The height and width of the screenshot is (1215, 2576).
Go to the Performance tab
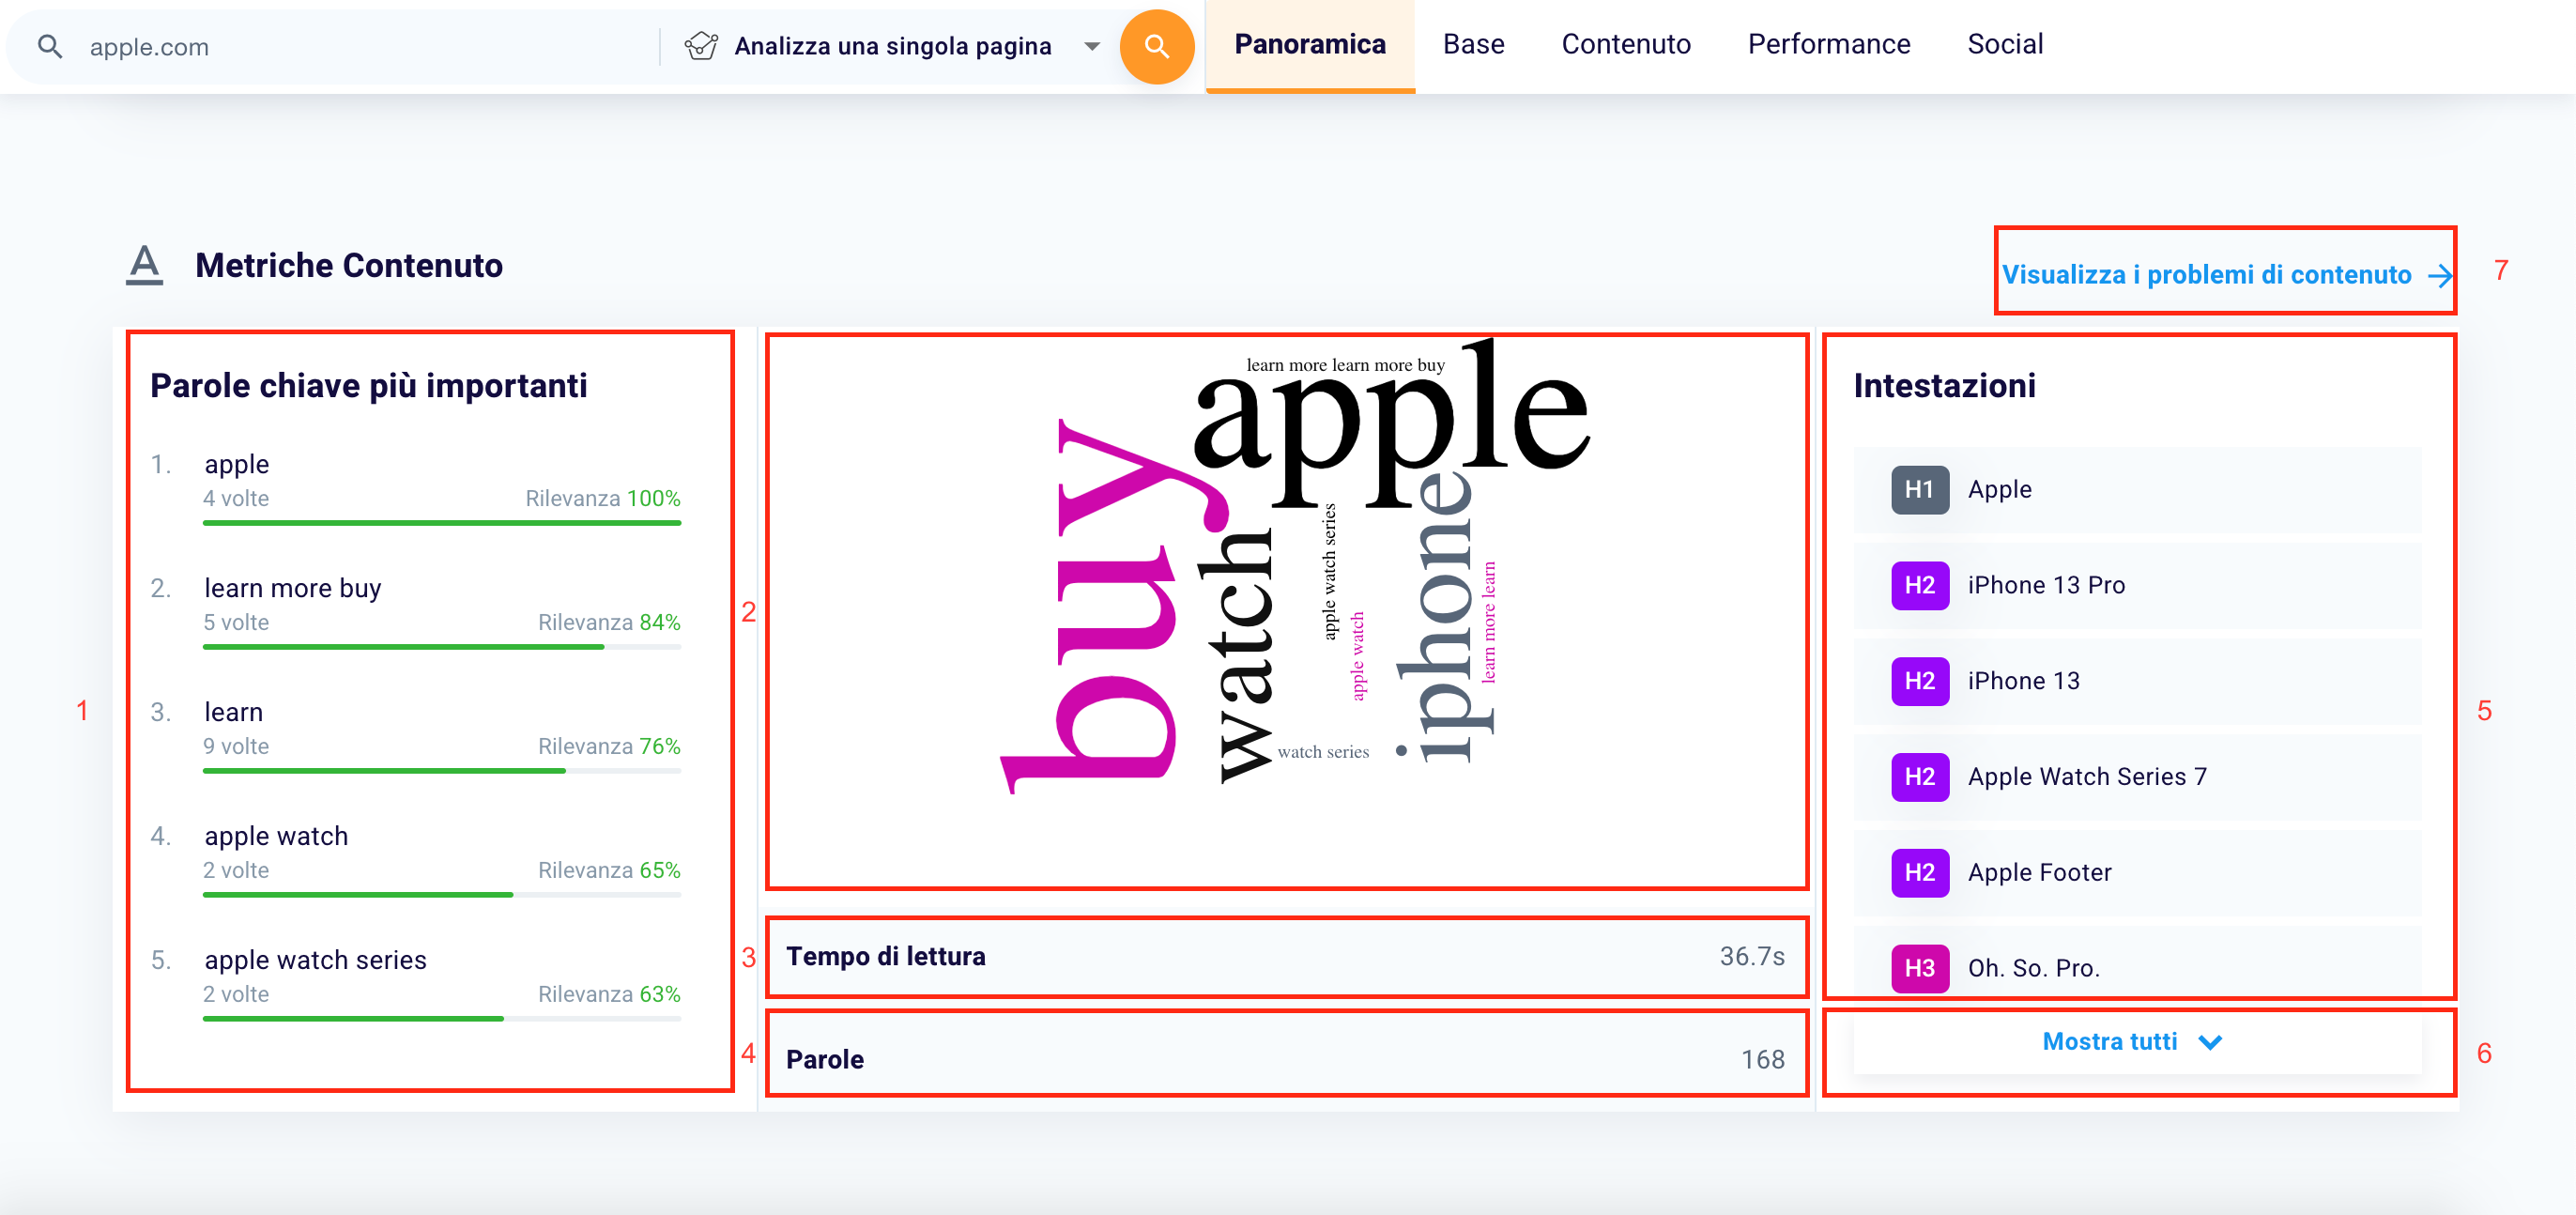pos(1828,45)
